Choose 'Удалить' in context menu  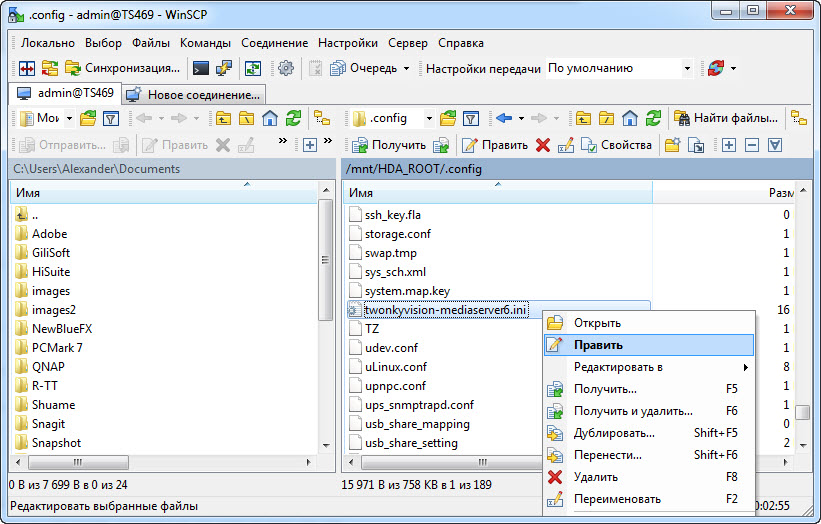click(x=649, y=477)
